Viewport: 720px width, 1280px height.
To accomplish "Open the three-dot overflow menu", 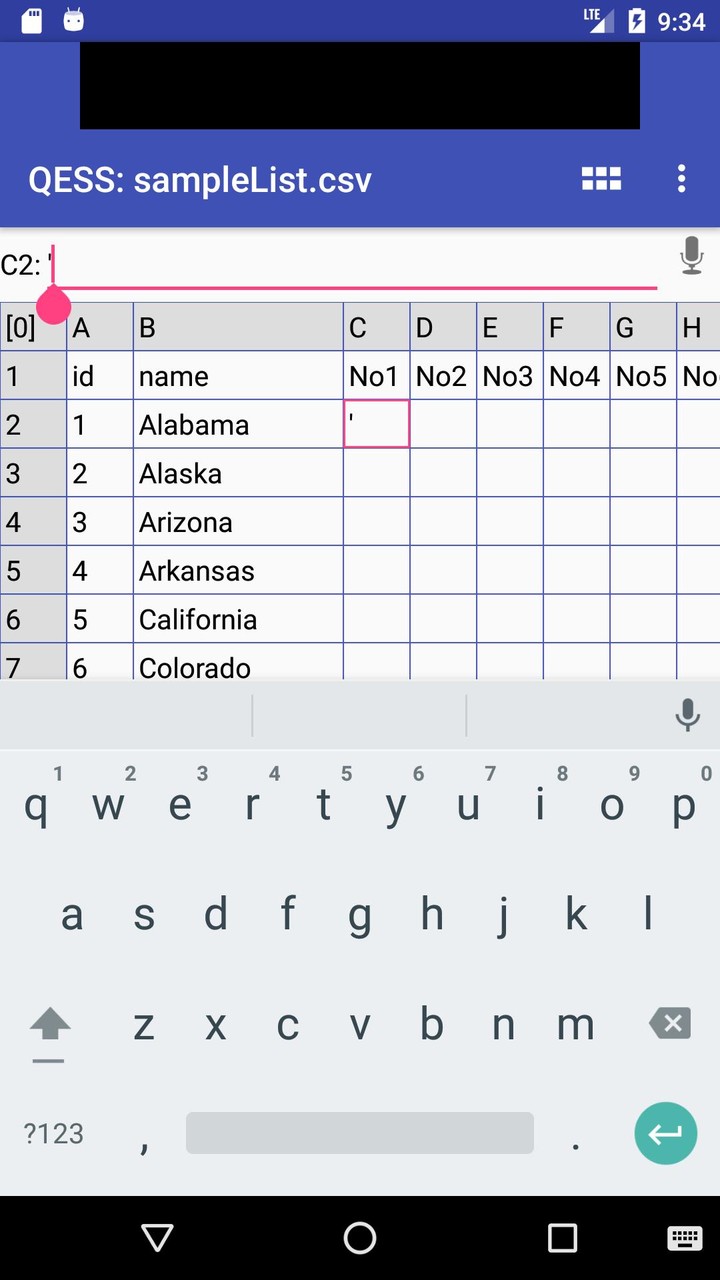I will tap(681, 179).
